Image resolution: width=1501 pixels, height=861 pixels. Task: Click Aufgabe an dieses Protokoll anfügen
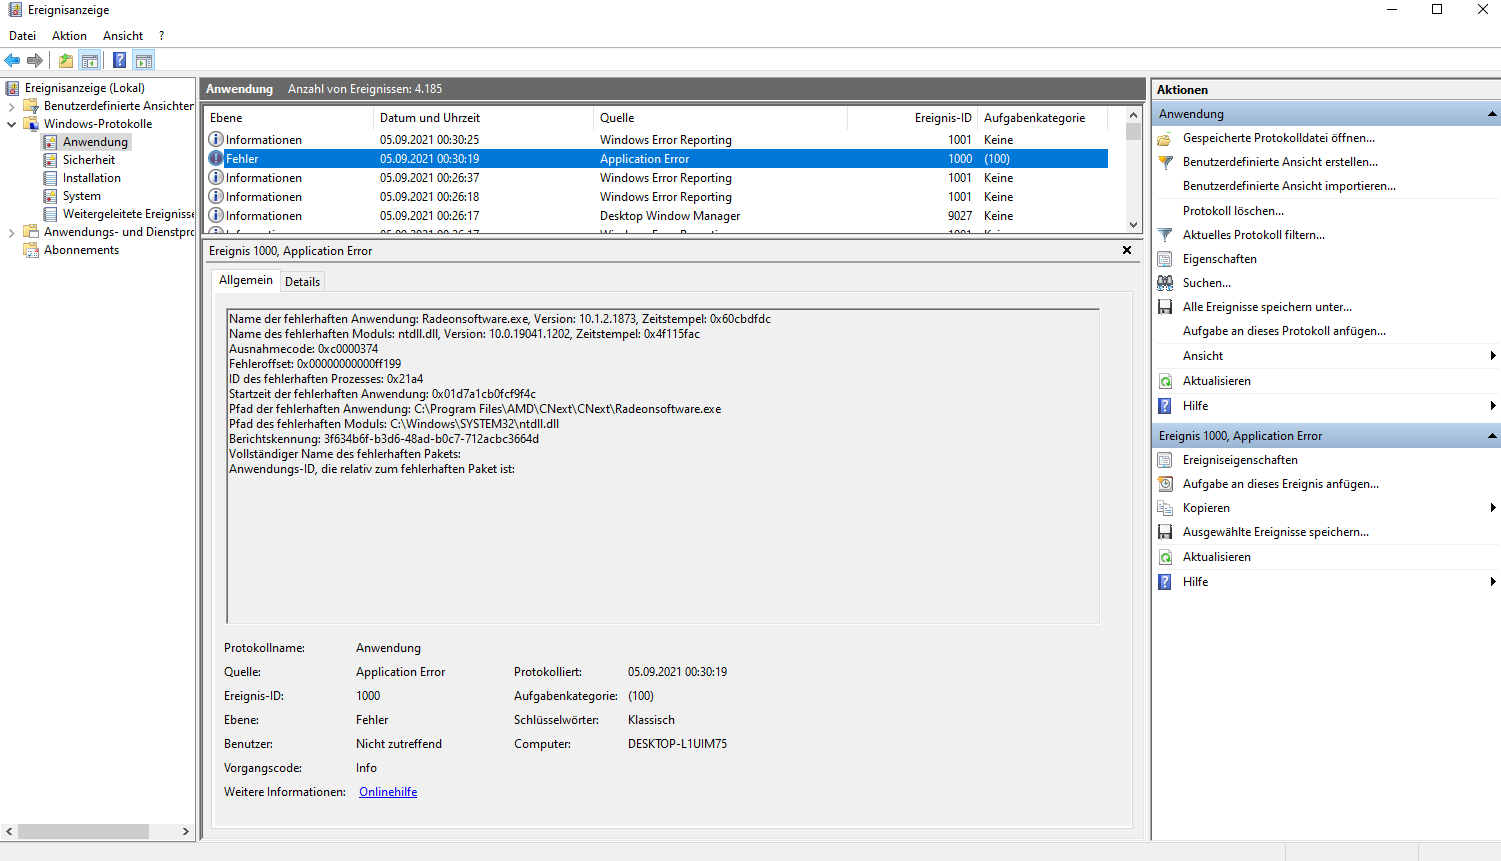1284,331
